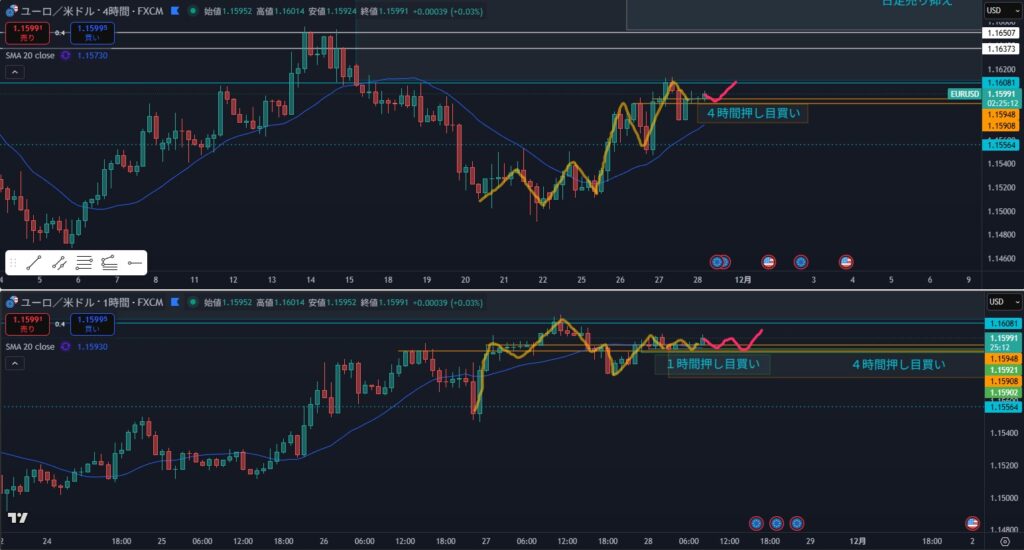
Task: Open the TradingView logo on the lower chart
Action: [x=16, y=517]
